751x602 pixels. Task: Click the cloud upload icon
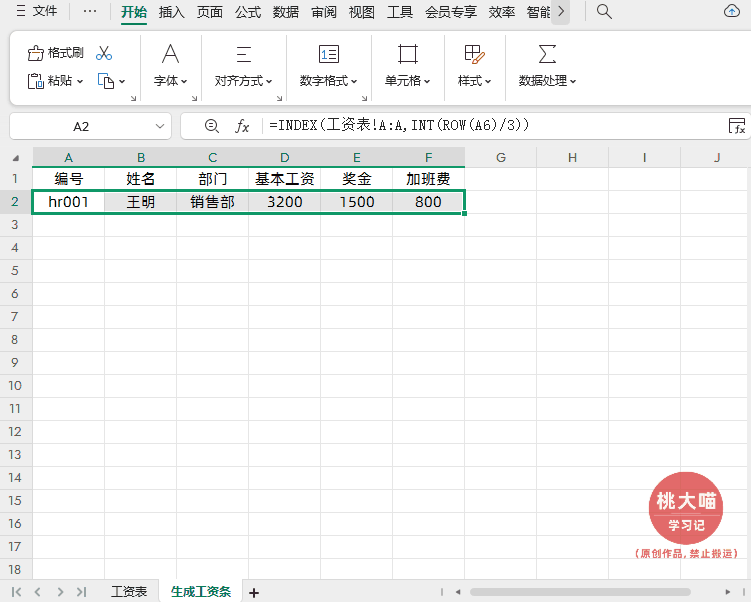[731, 11]
